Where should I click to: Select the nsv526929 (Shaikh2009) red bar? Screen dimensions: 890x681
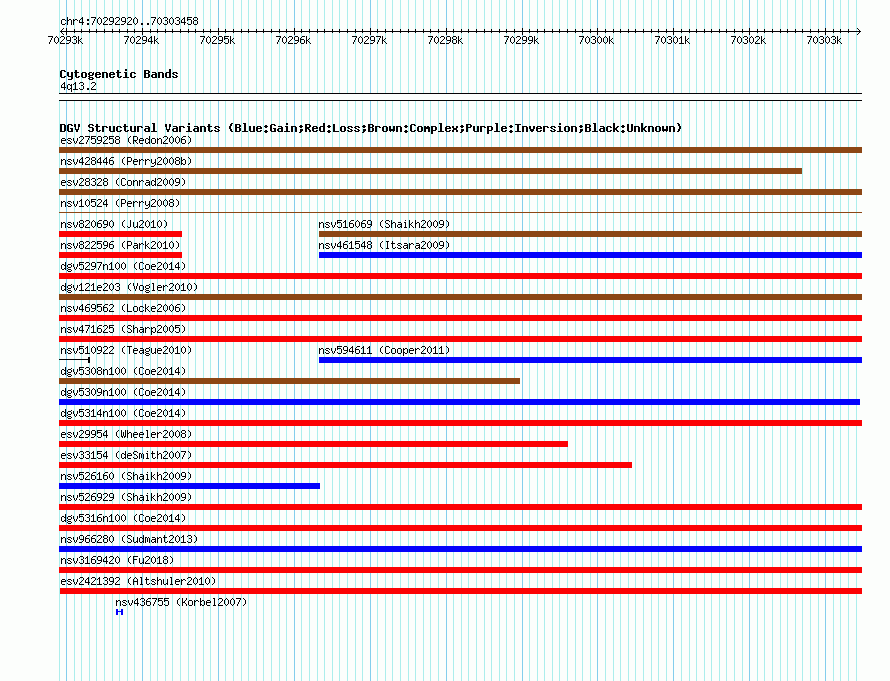click(x=460, y=507)
